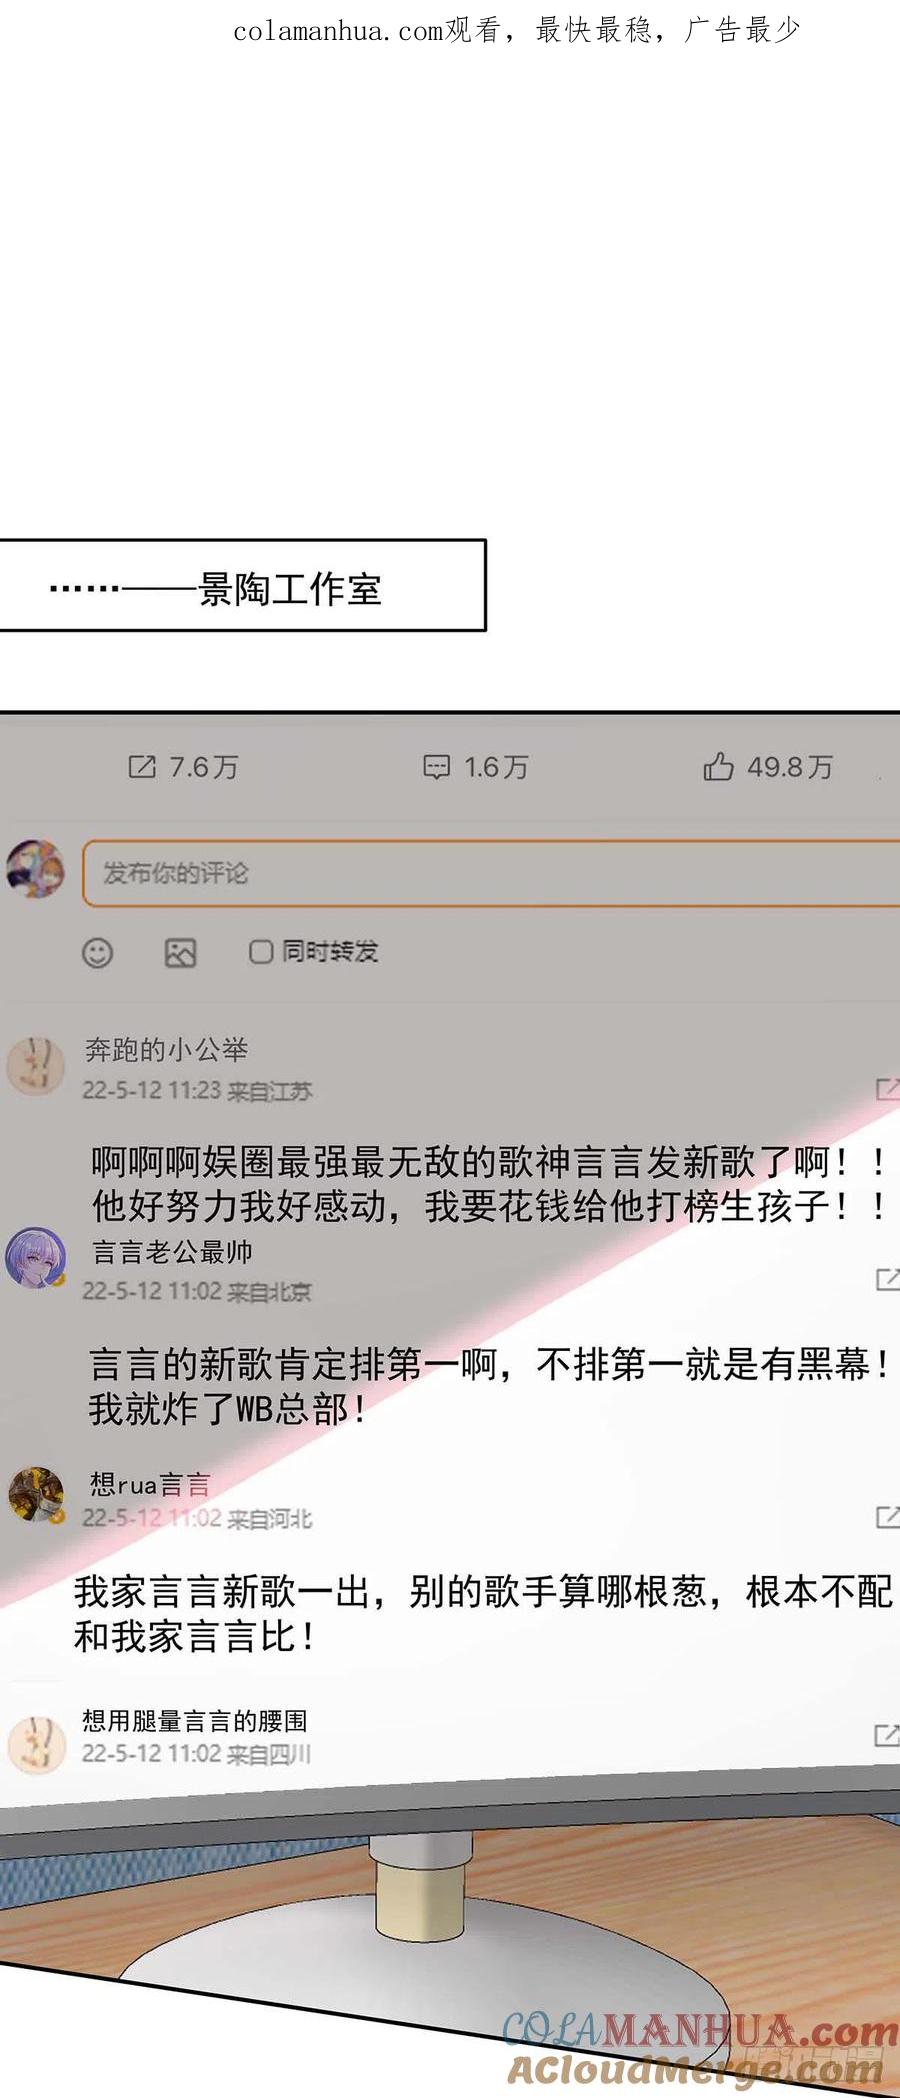Image resolution: width=900 pixels, height=2098 pixels.
Task: Open the username link 言言老公最帅
Action: (x=172, y=1252)
